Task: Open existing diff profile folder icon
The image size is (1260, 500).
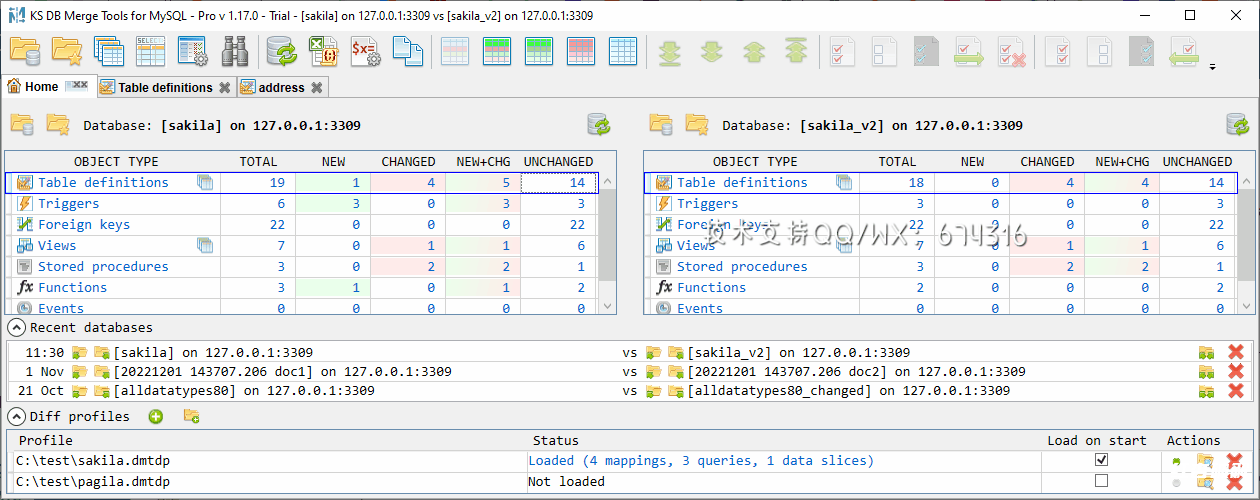Action: pyautogui.click(x=191, y=416)
